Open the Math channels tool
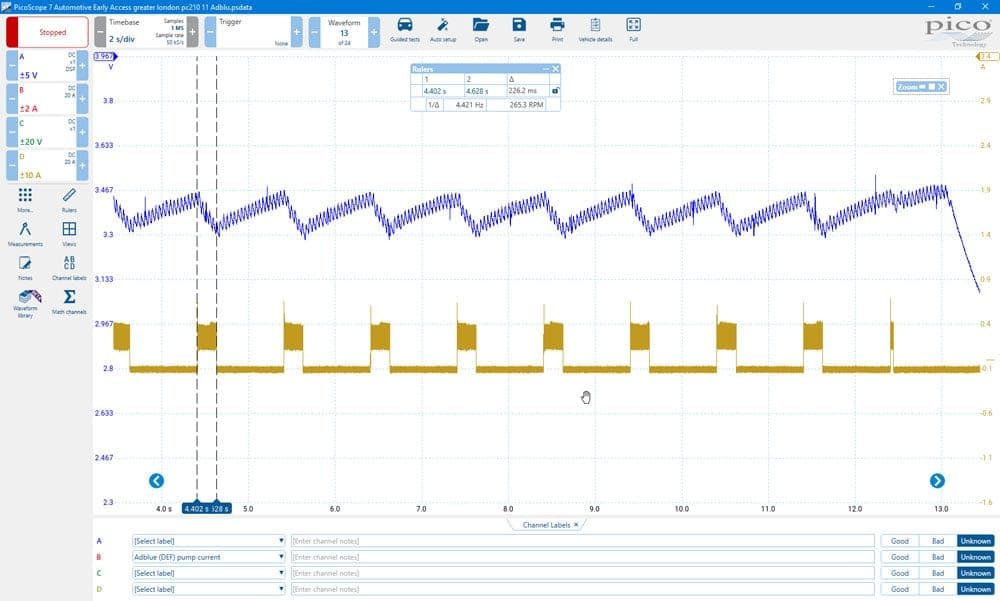The width and height of the screenshot is (1000, 601). click(x=69, y=301)
